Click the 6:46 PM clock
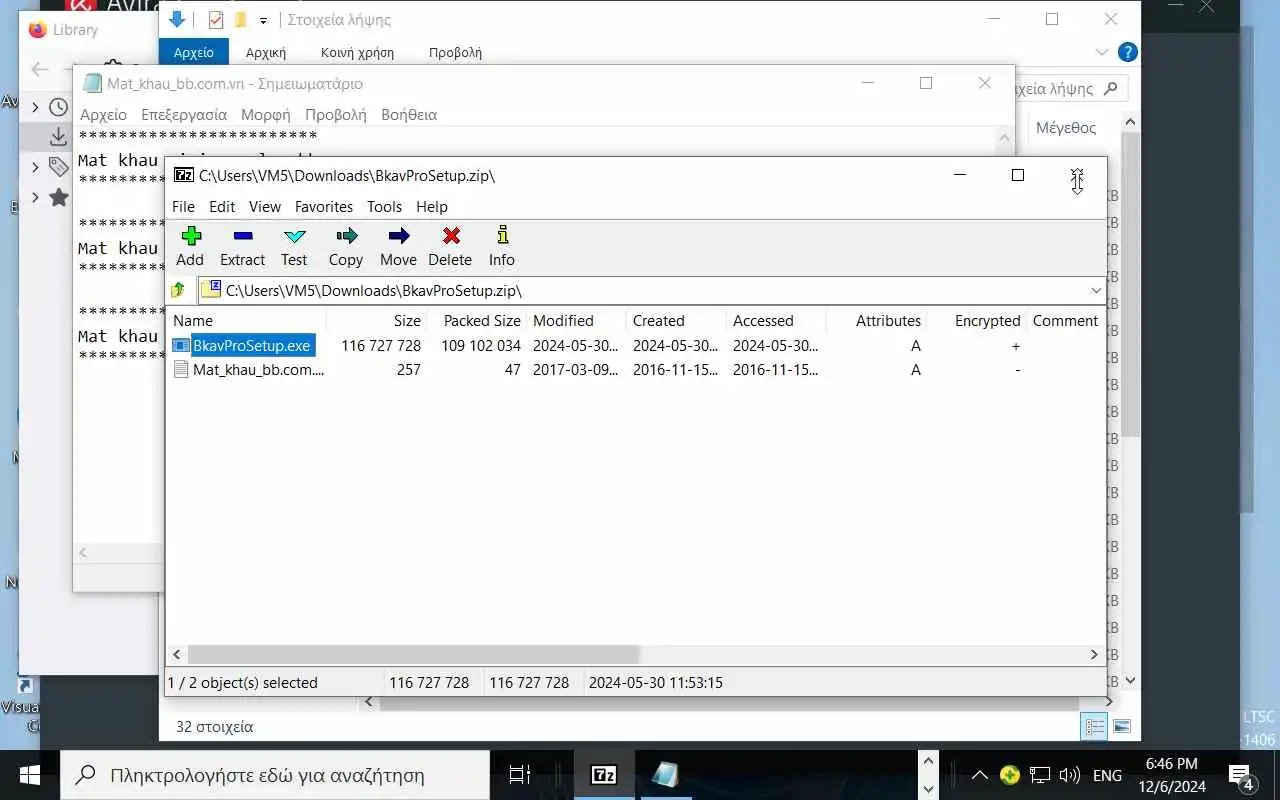 click(1172, 764)
